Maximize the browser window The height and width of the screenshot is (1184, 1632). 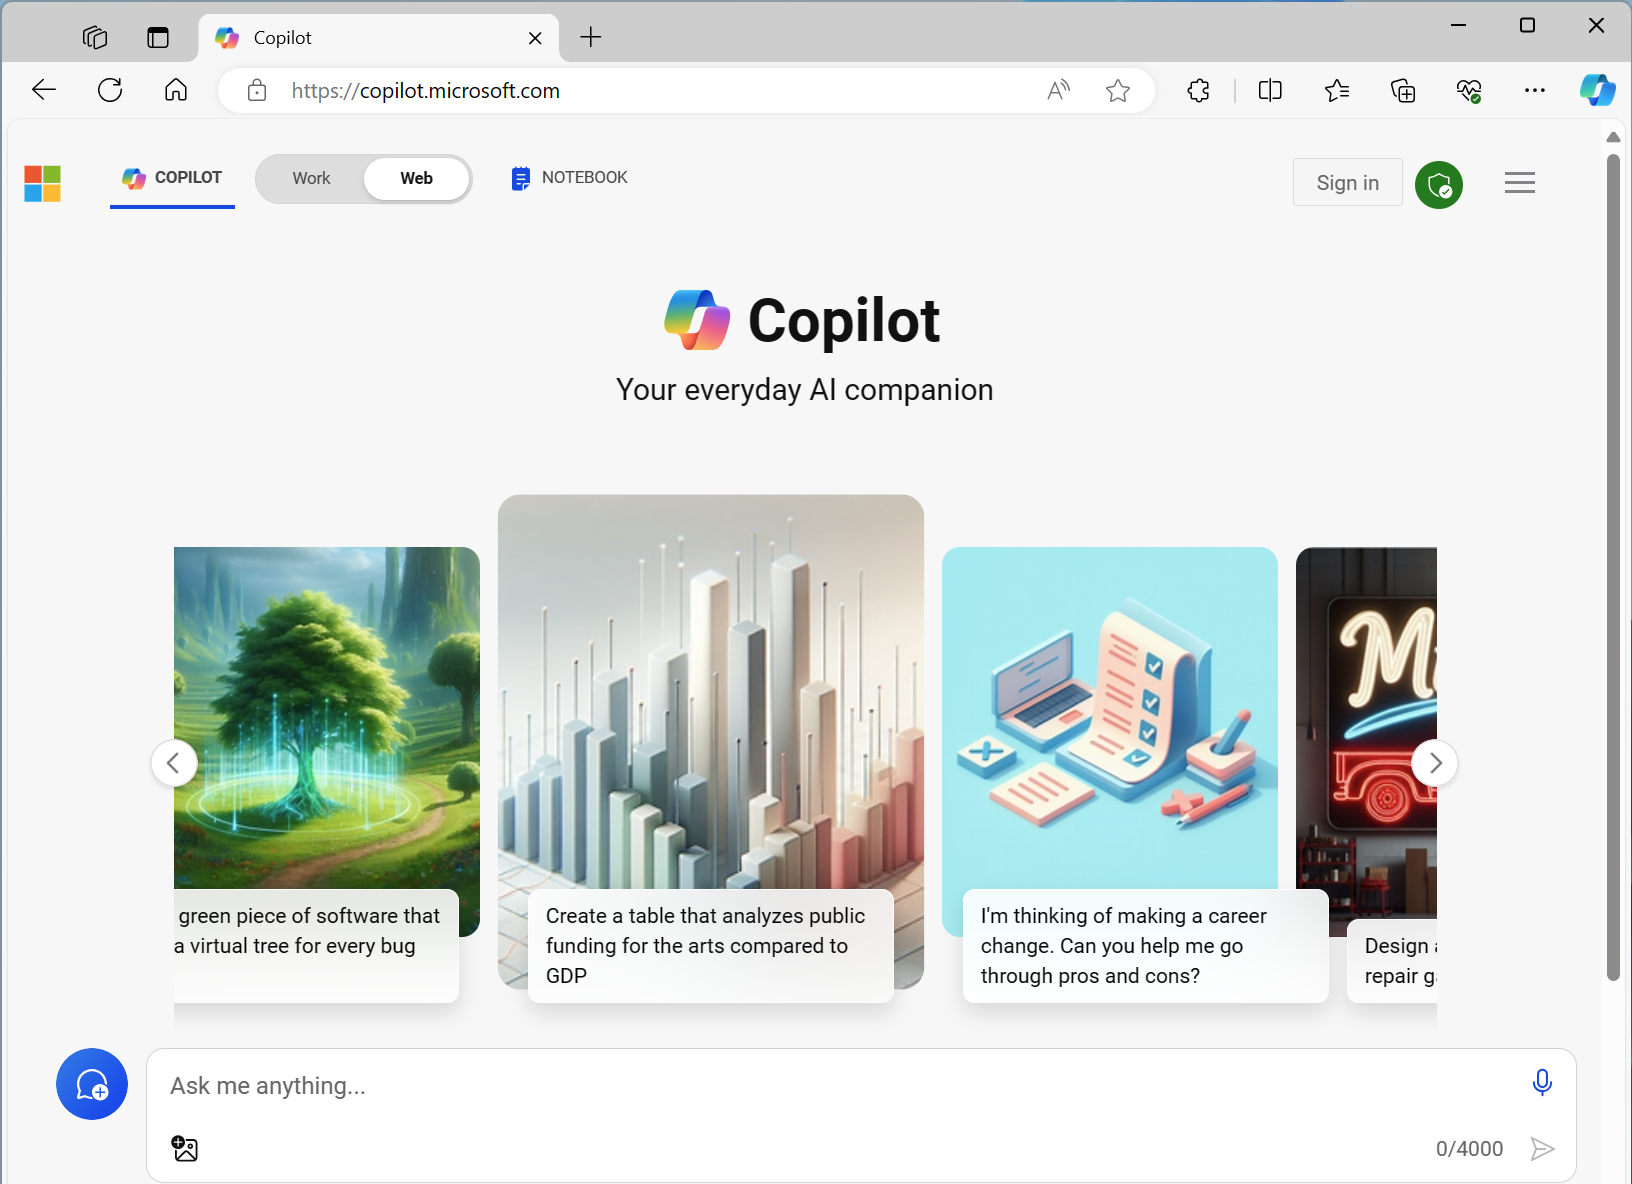[1527, 25]
